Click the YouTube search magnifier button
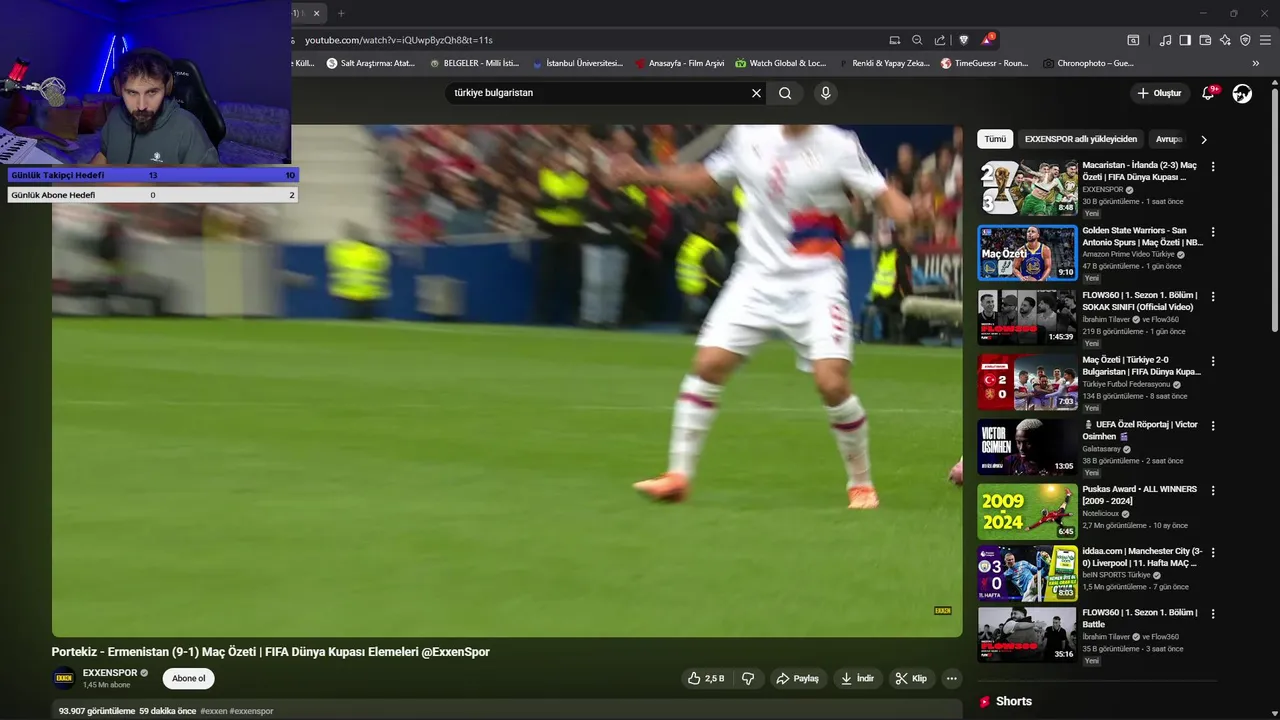Viewport: 1280px width, 720px height. coord(785,93)
